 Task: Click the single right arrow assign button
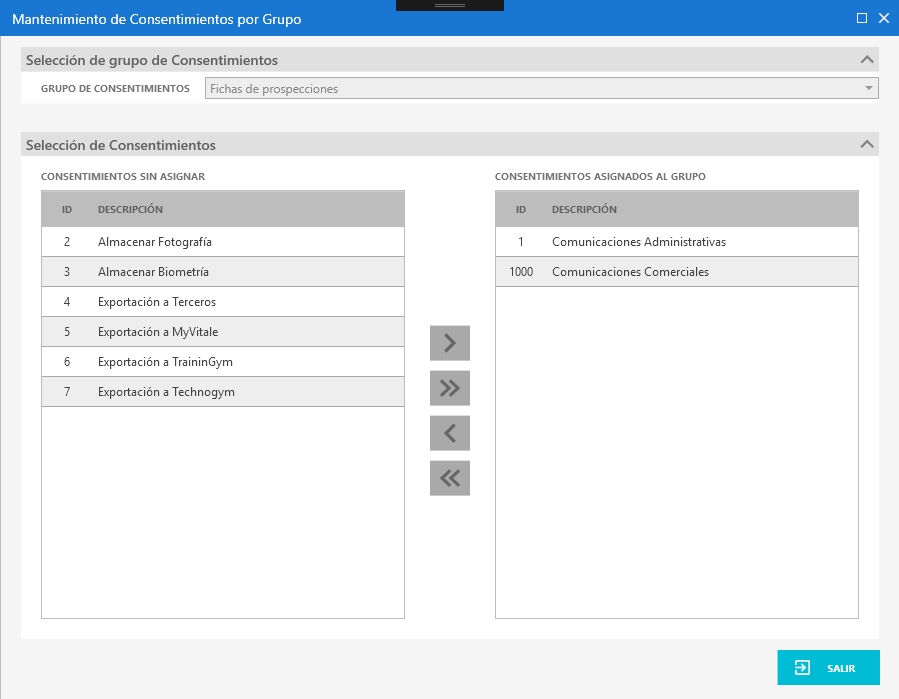450,343
